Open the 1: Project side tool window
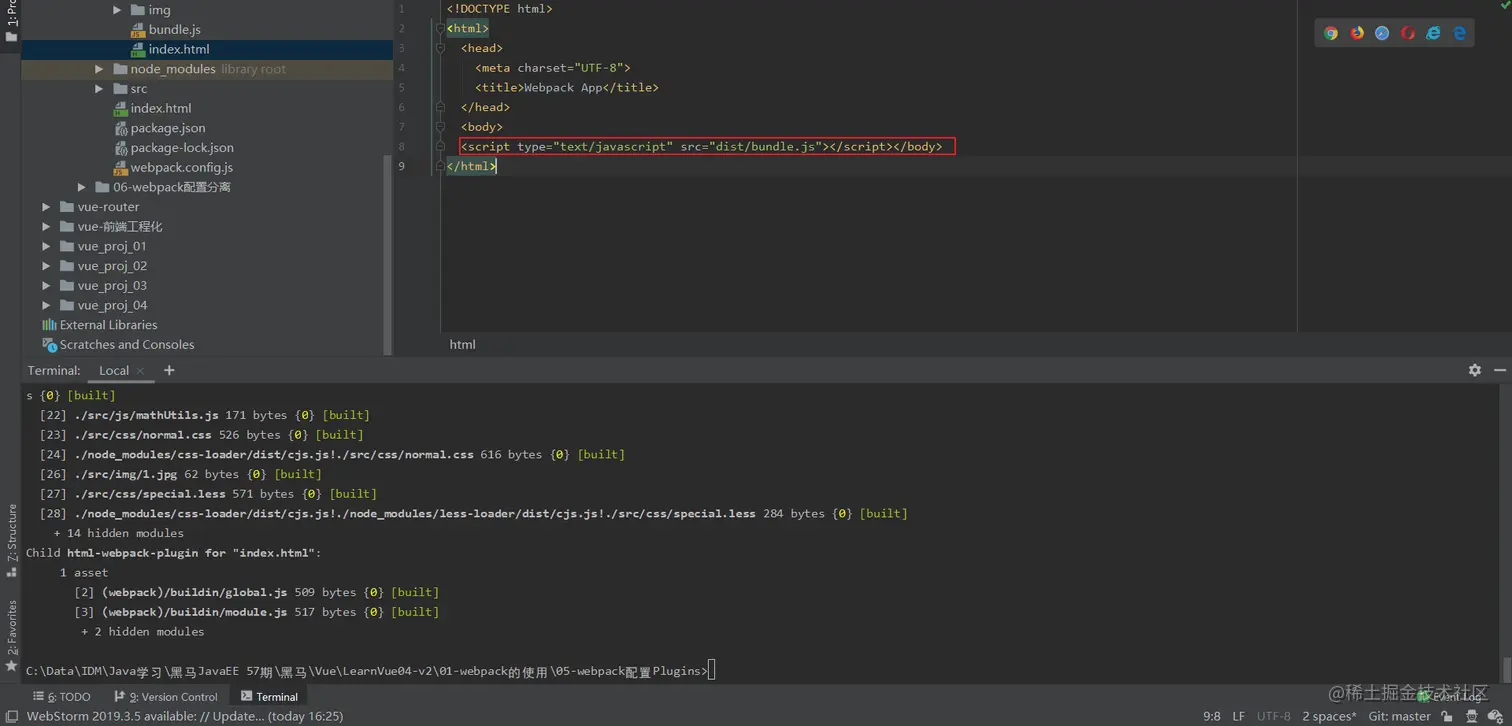 (11, 22)
